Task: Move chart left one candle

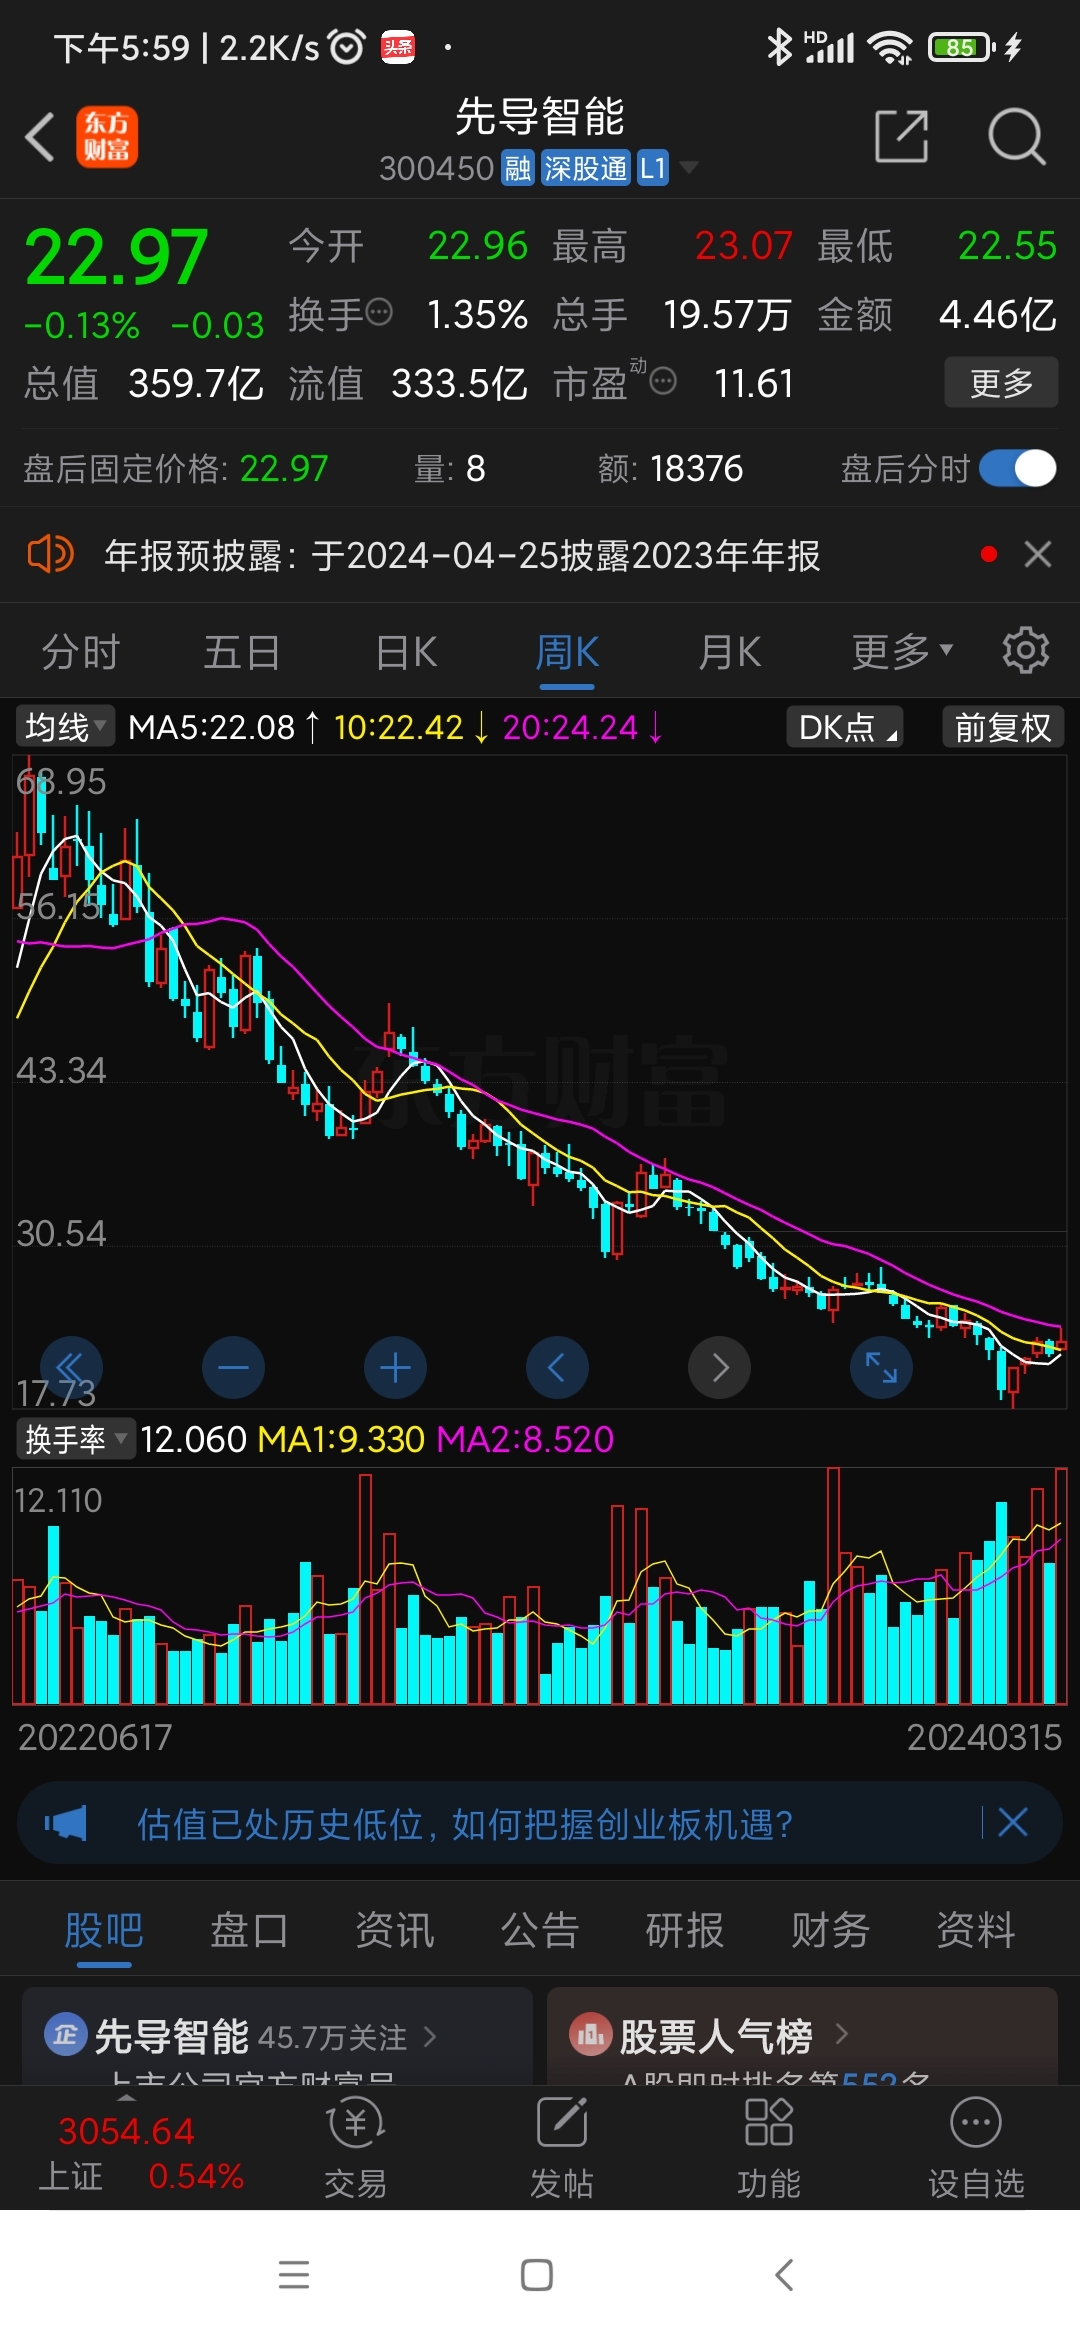Action: (x=557, y=1367)
